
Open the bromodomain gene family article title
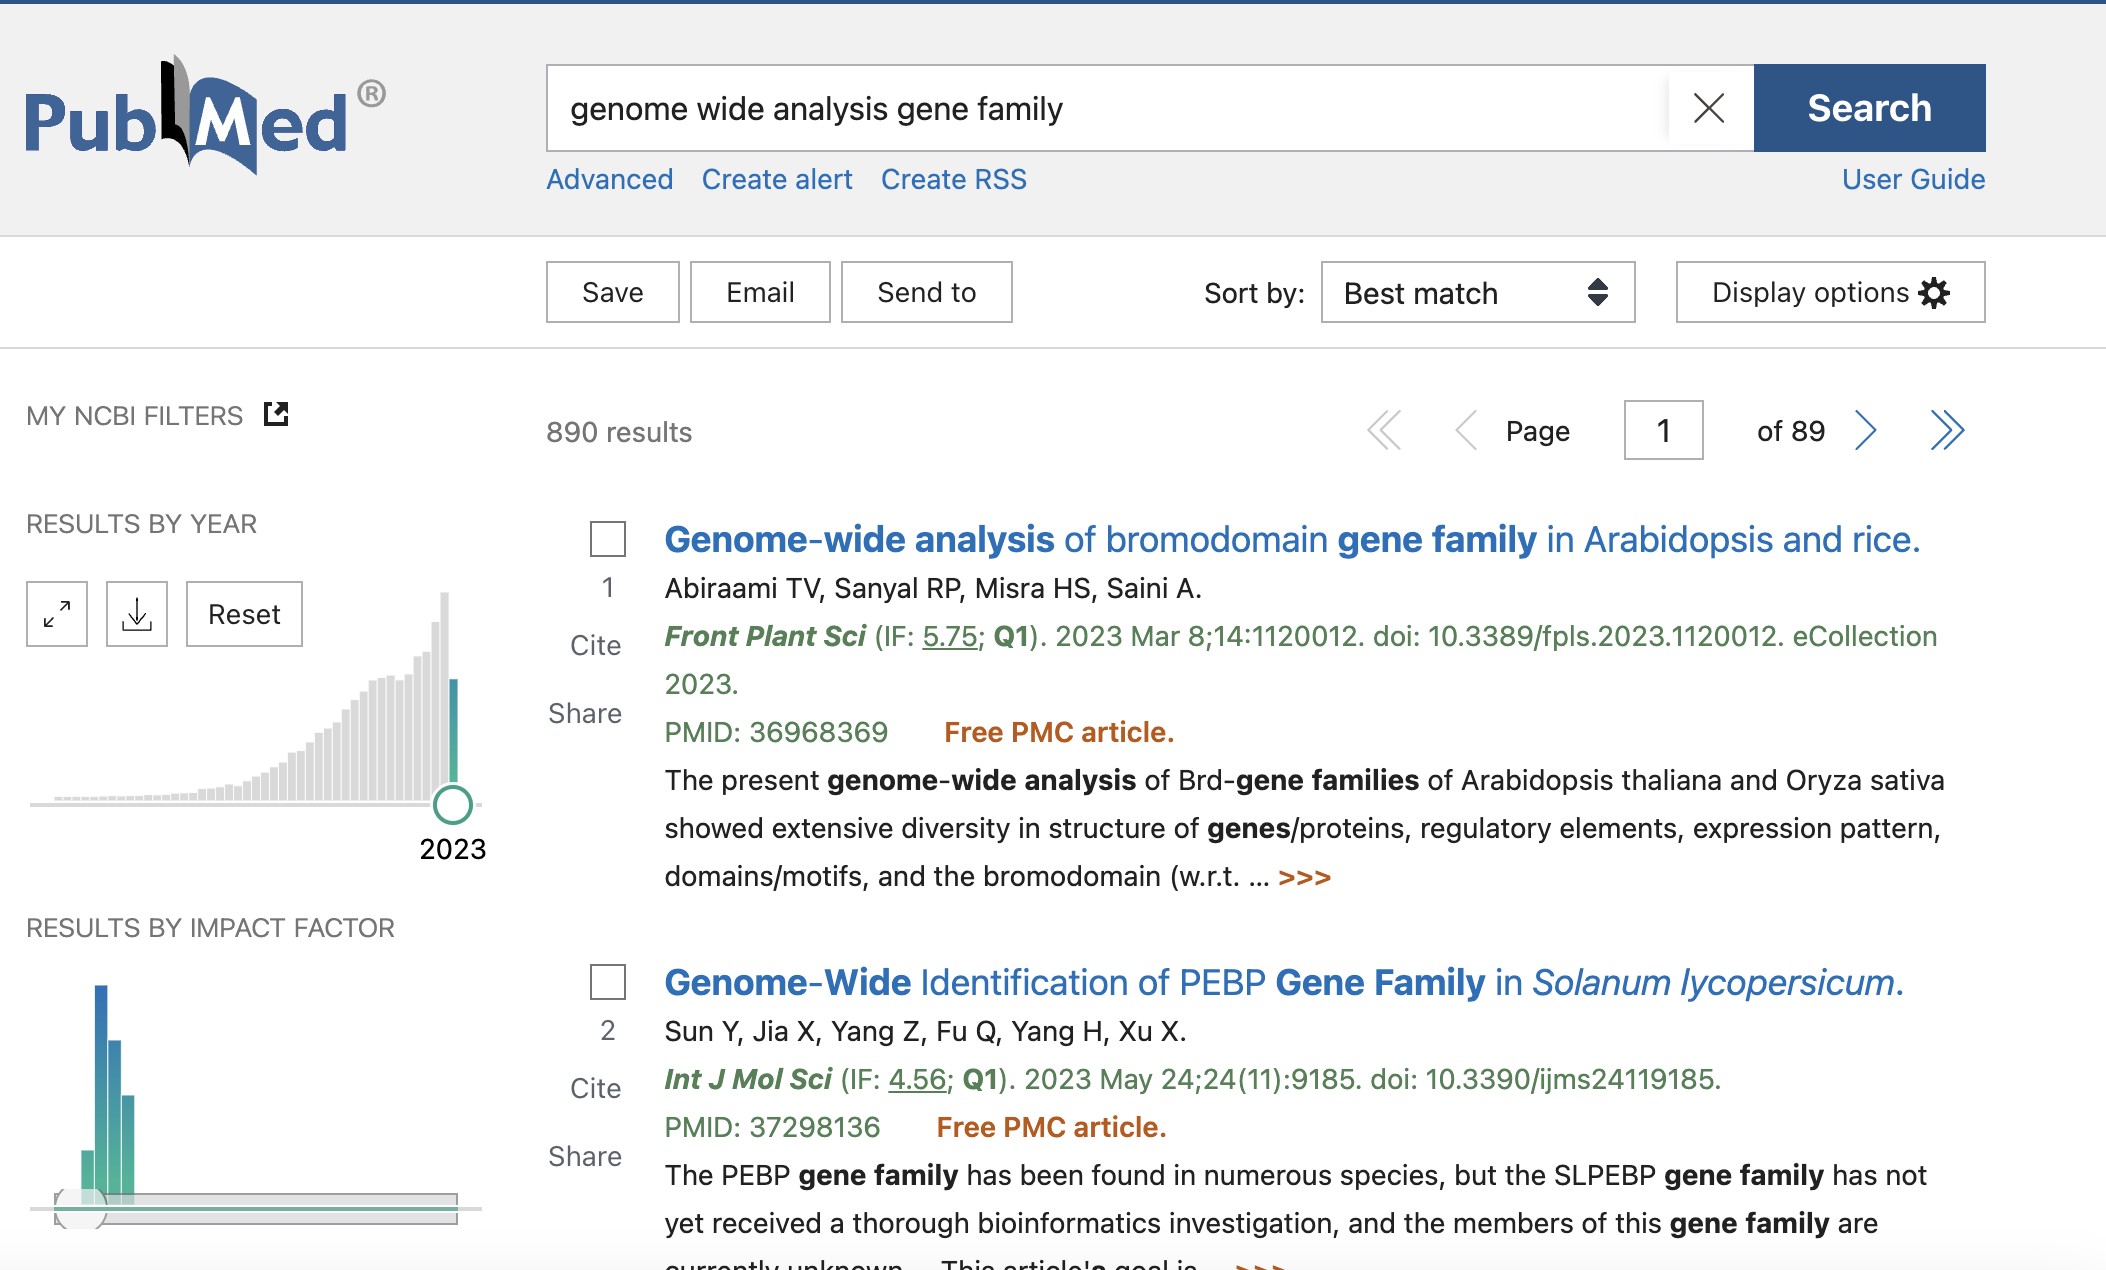(x=1292, y=540)
